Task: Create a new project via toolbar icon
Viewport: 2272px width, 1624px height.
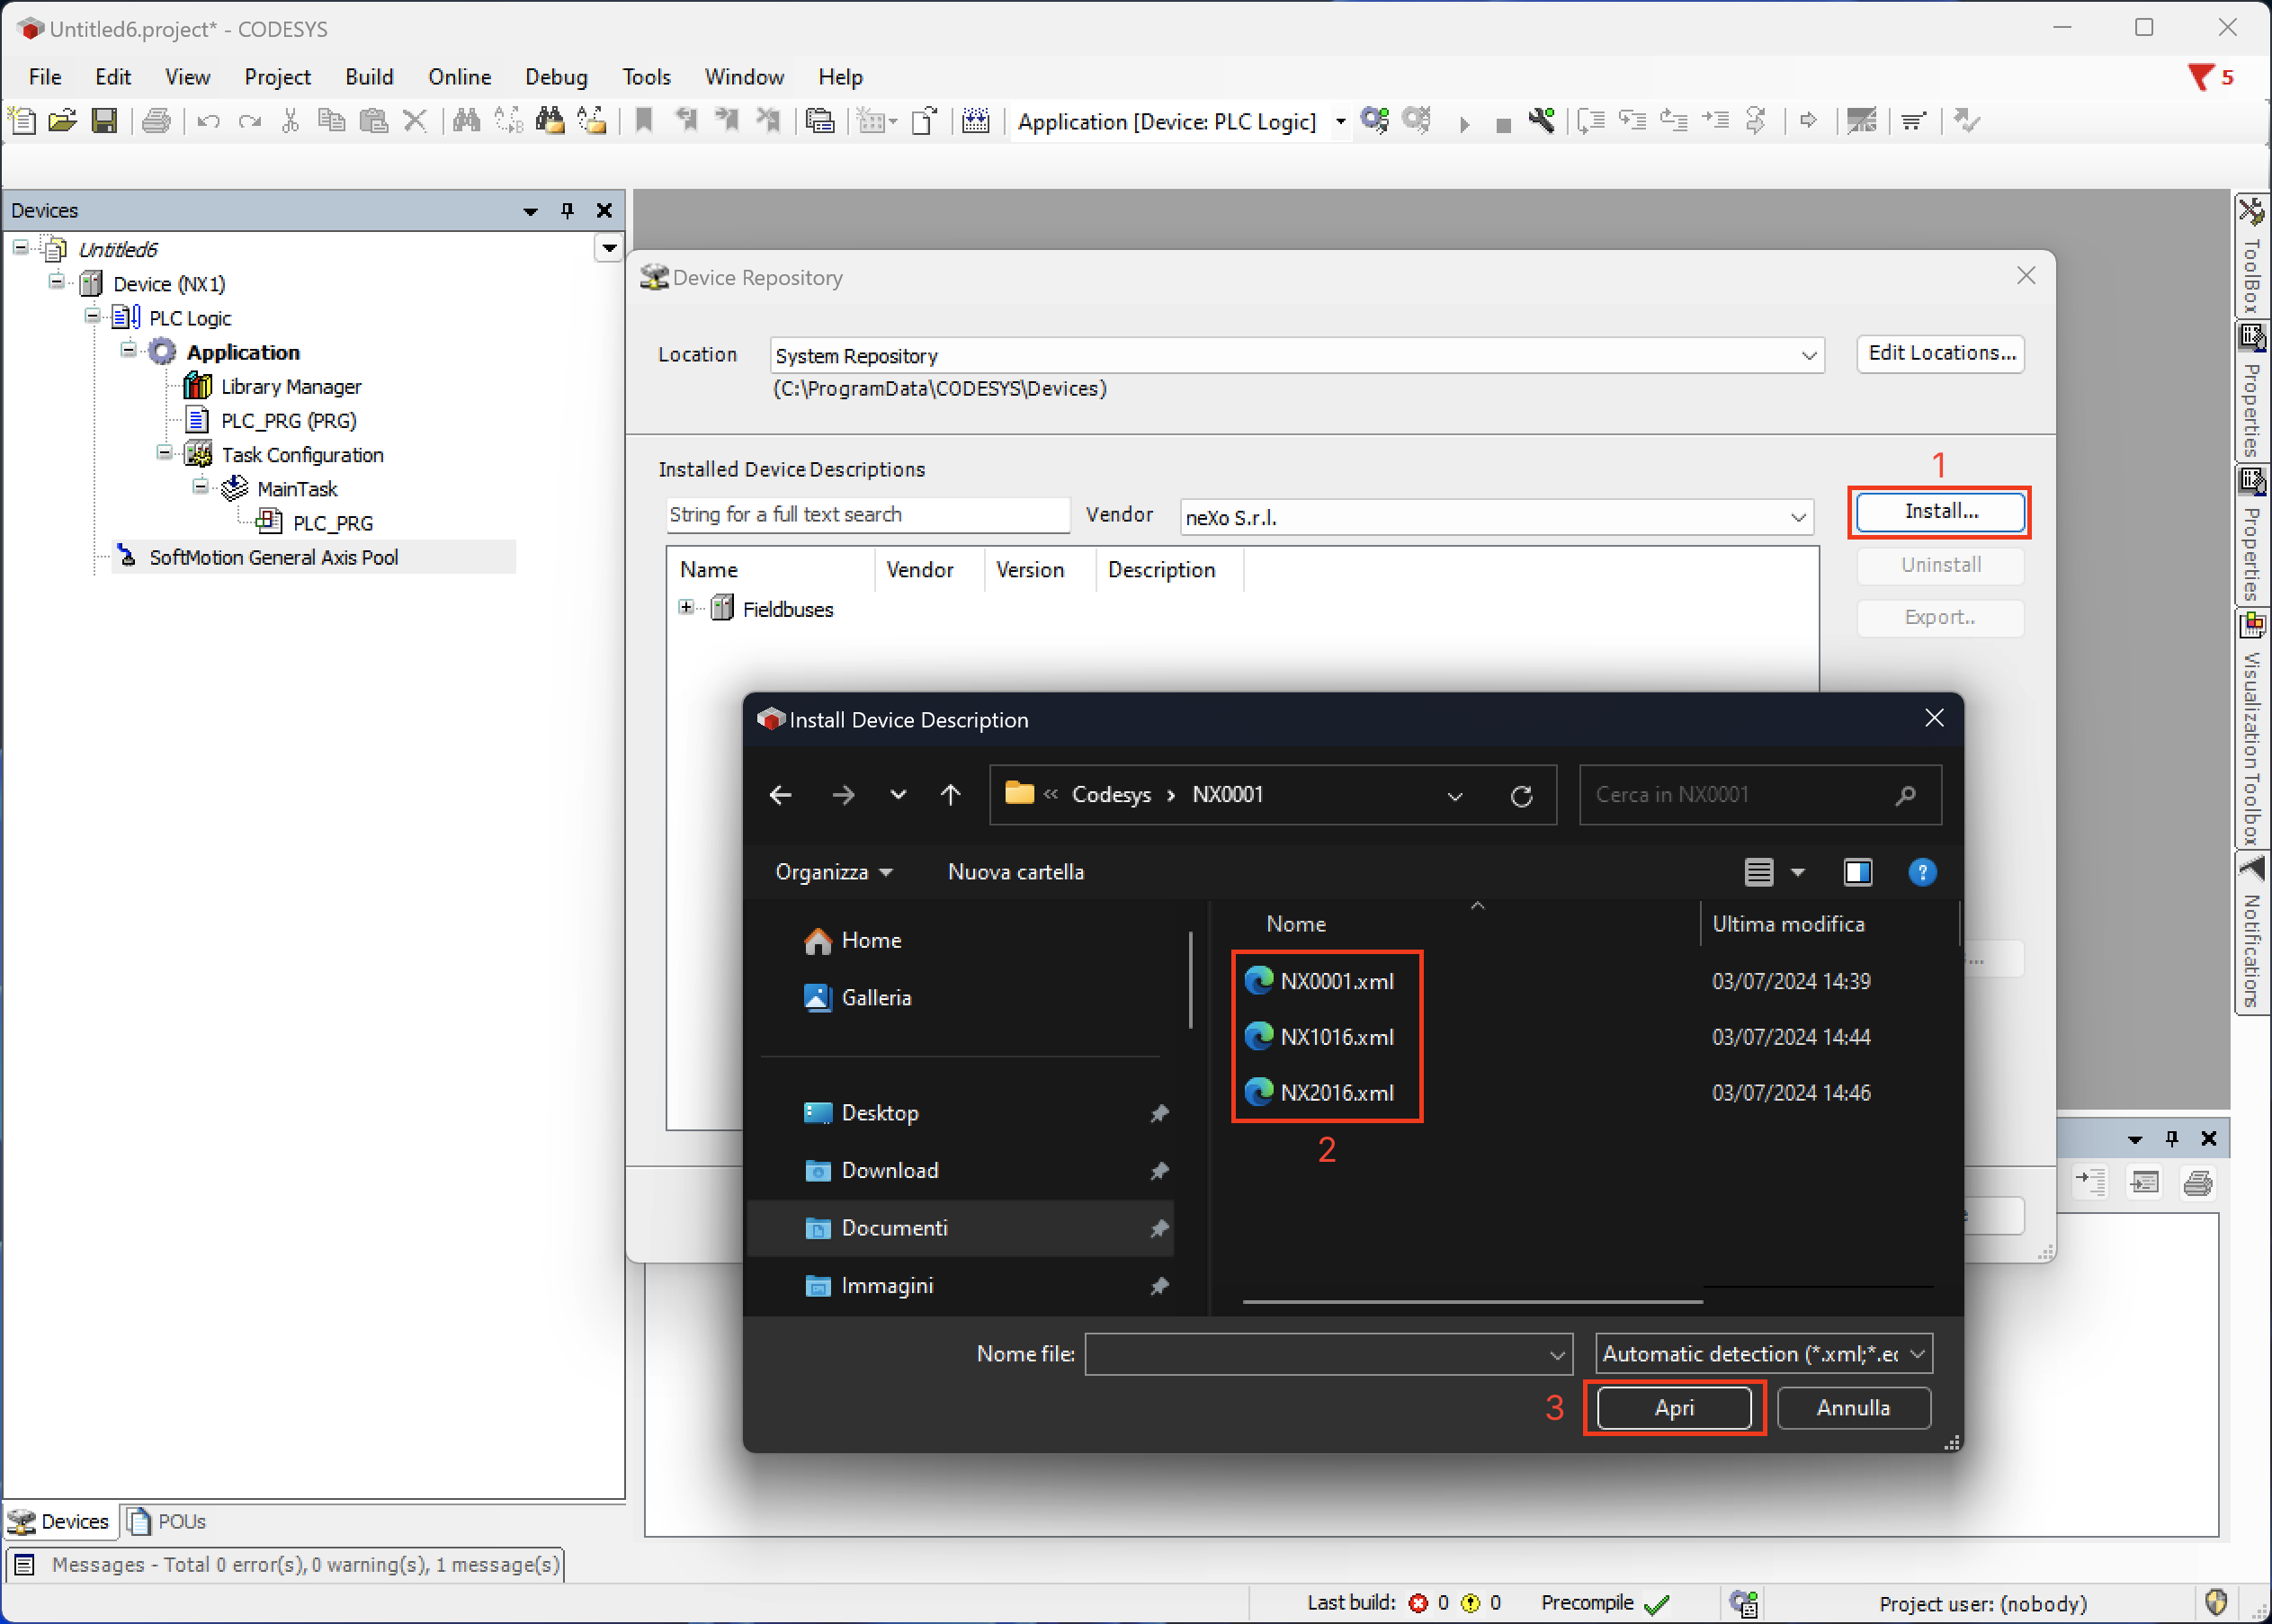Action: (22, 121)
